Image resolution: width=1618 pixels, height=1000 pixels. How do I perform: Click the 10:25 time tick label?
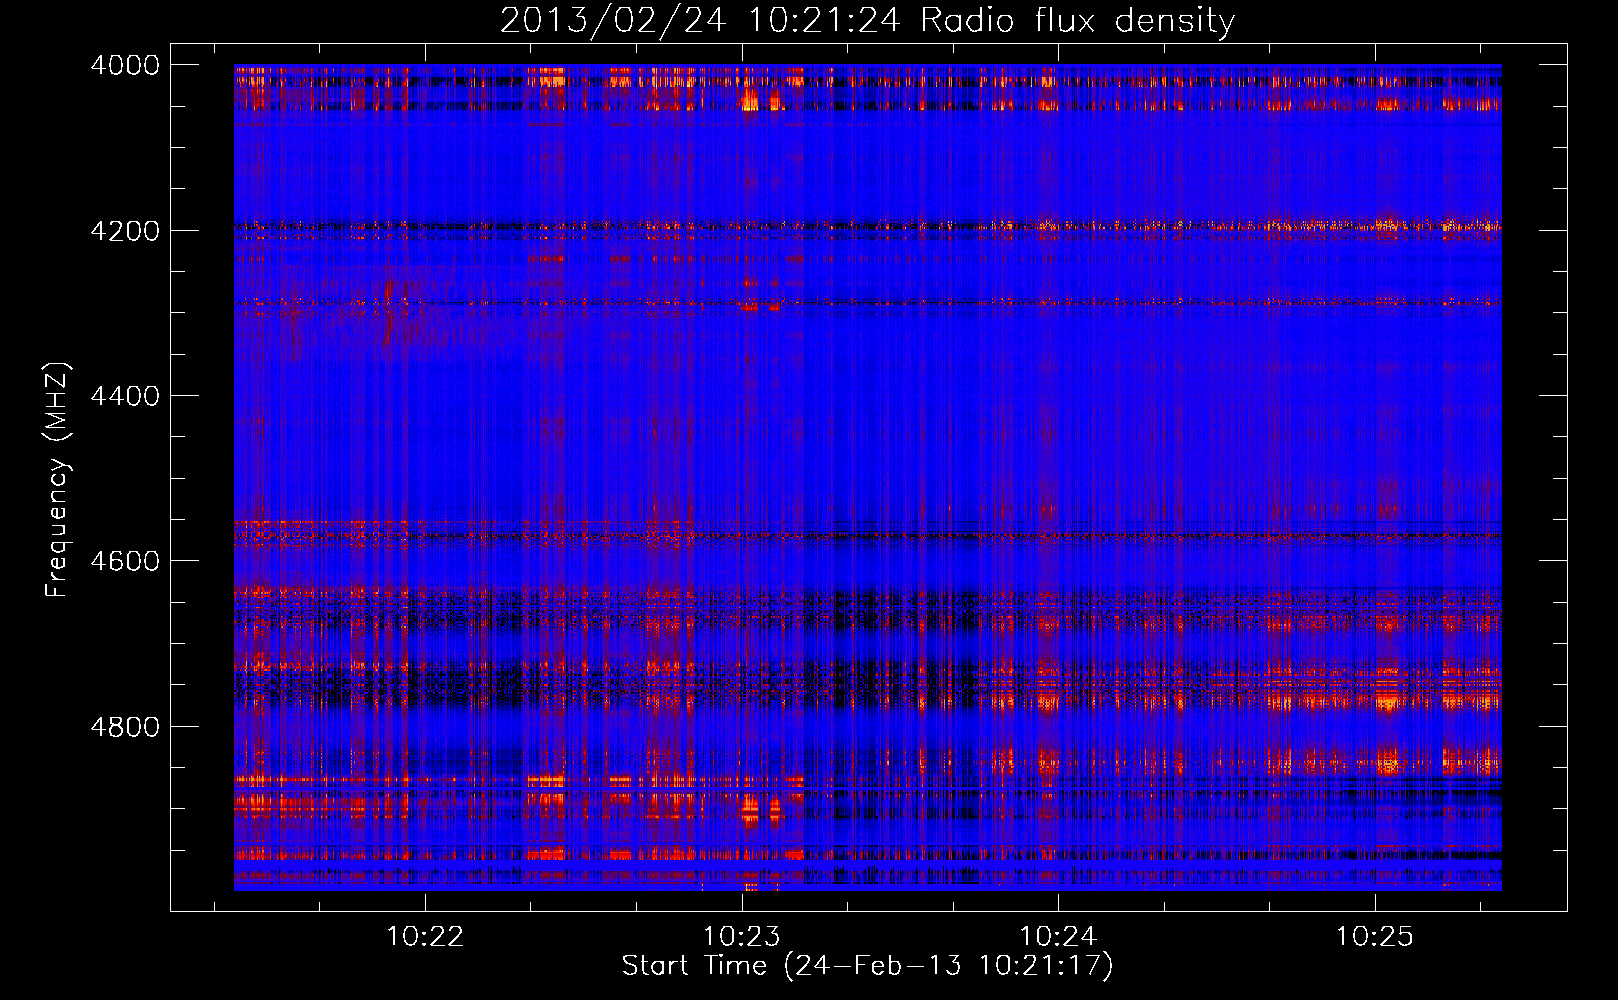(1375, 937)
